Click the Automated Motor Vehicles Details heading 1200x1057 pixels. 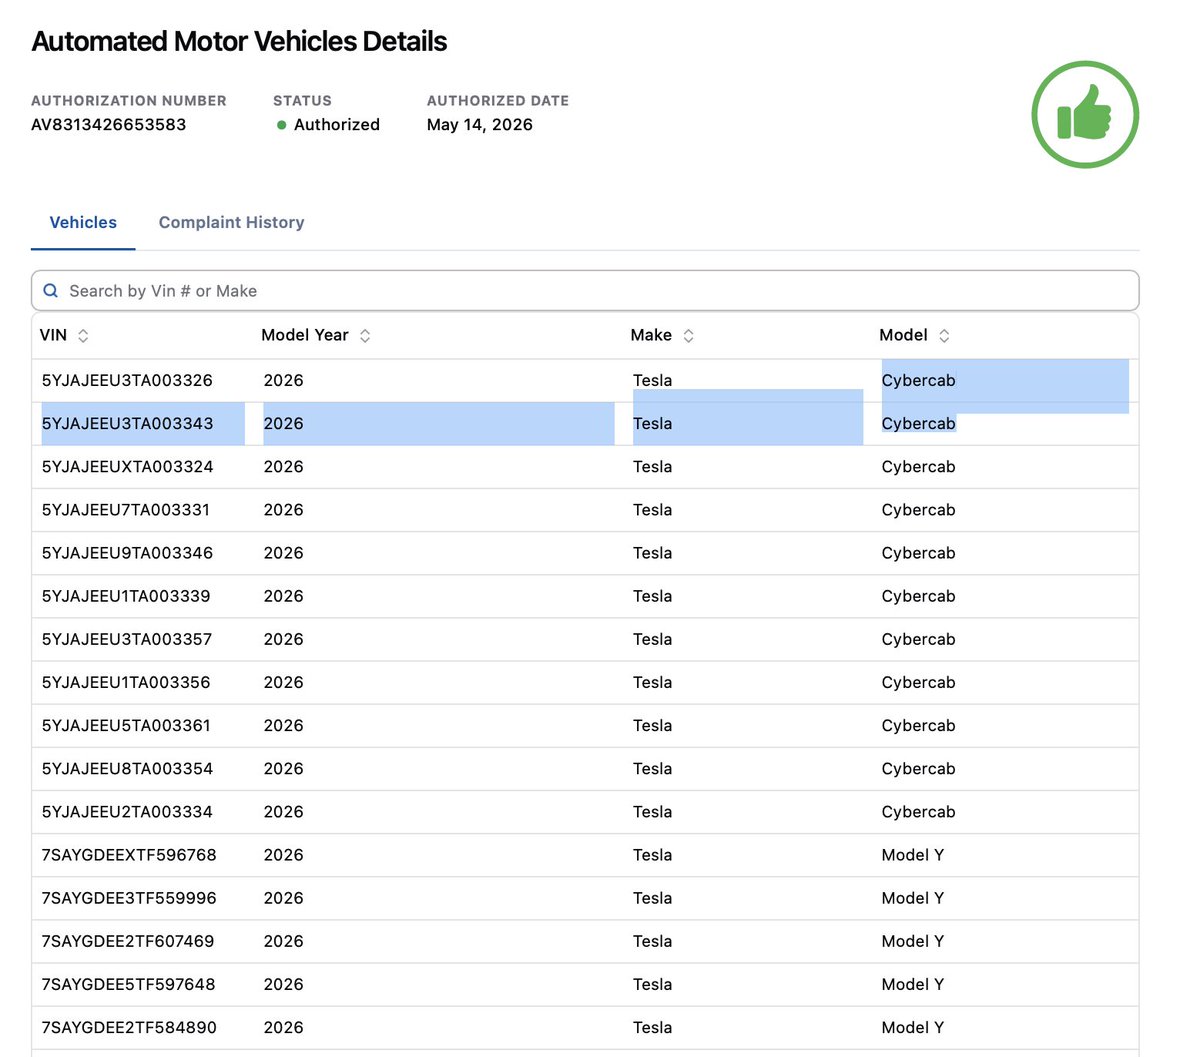[x=239, y=41]
